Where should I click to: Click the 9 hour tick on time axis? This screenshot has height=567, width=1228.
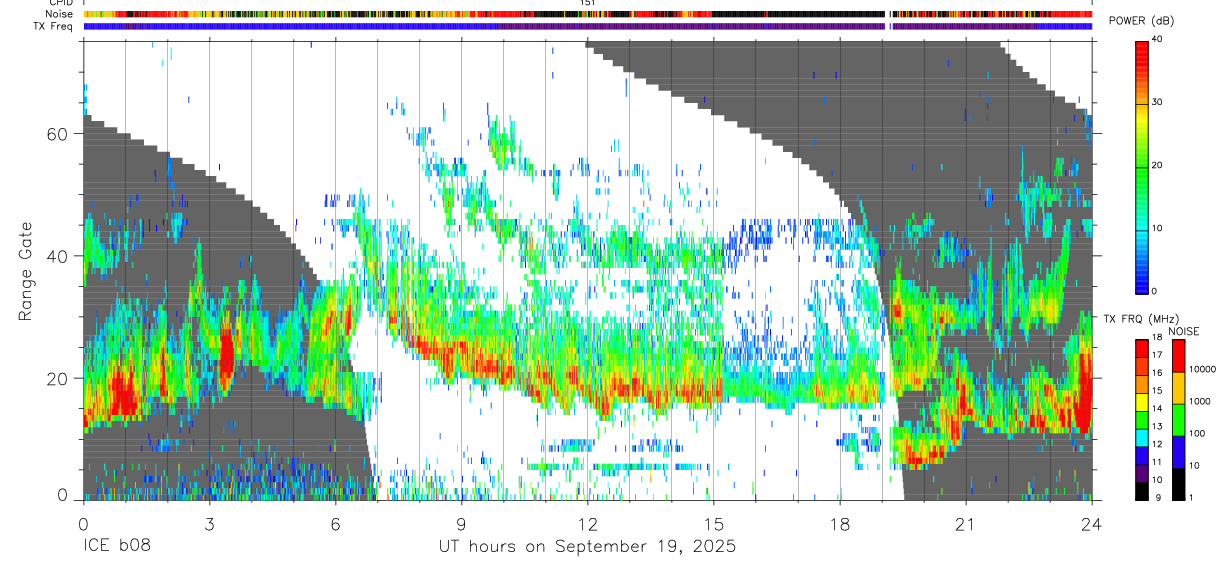[461, 523]
